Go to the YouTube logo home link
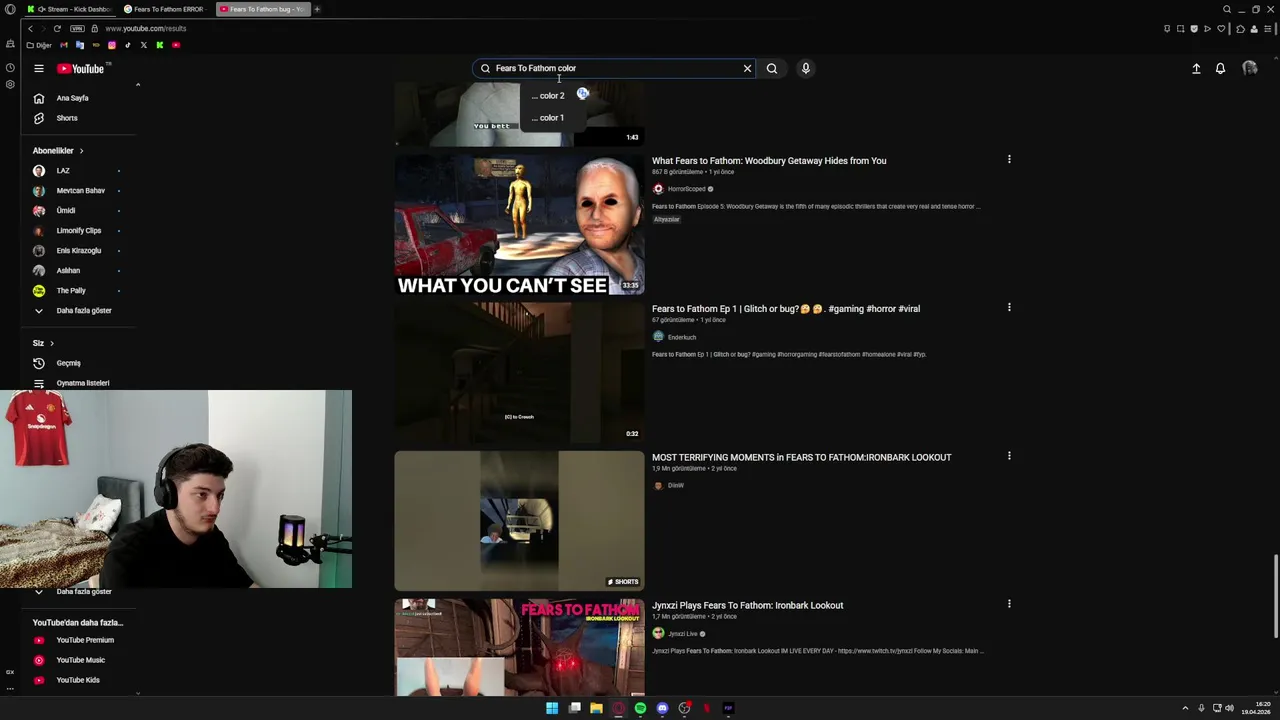The height and width of the screenshot is (720, 1280). coord(81,69)
